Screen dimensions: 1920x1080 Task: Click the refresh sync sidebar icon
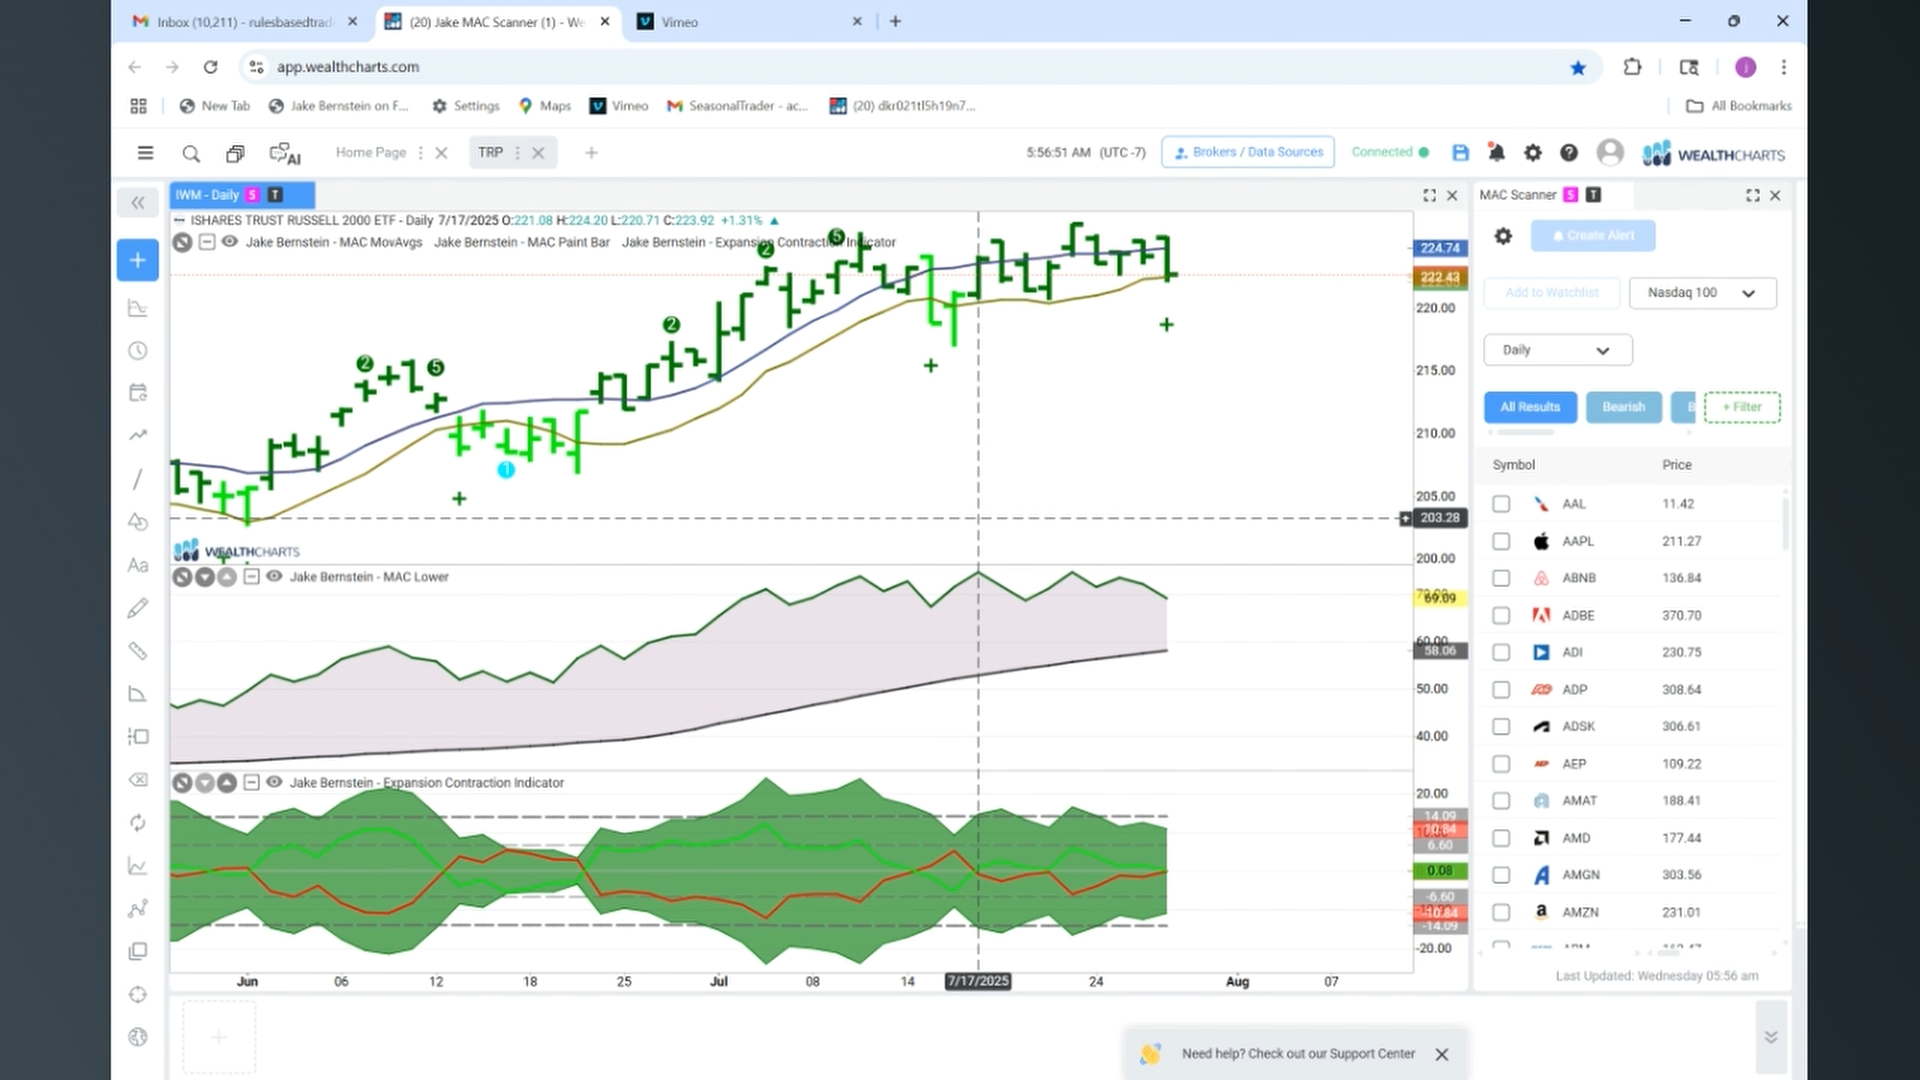coord(138,822)
